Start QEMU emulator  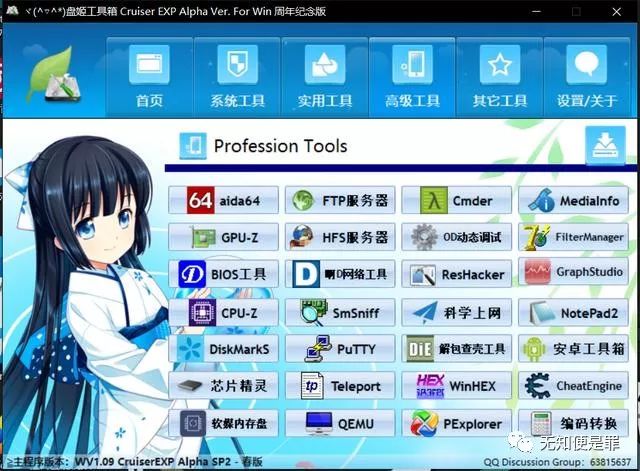tap(340, 423)
